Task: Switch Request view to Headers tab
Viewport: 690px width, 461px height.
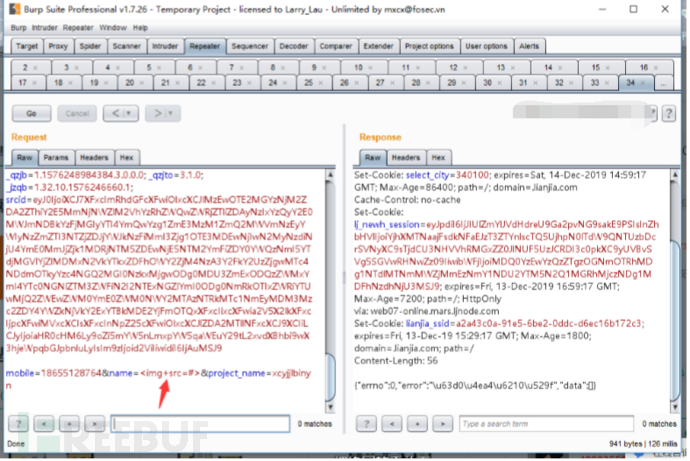Action: point(94,157)
